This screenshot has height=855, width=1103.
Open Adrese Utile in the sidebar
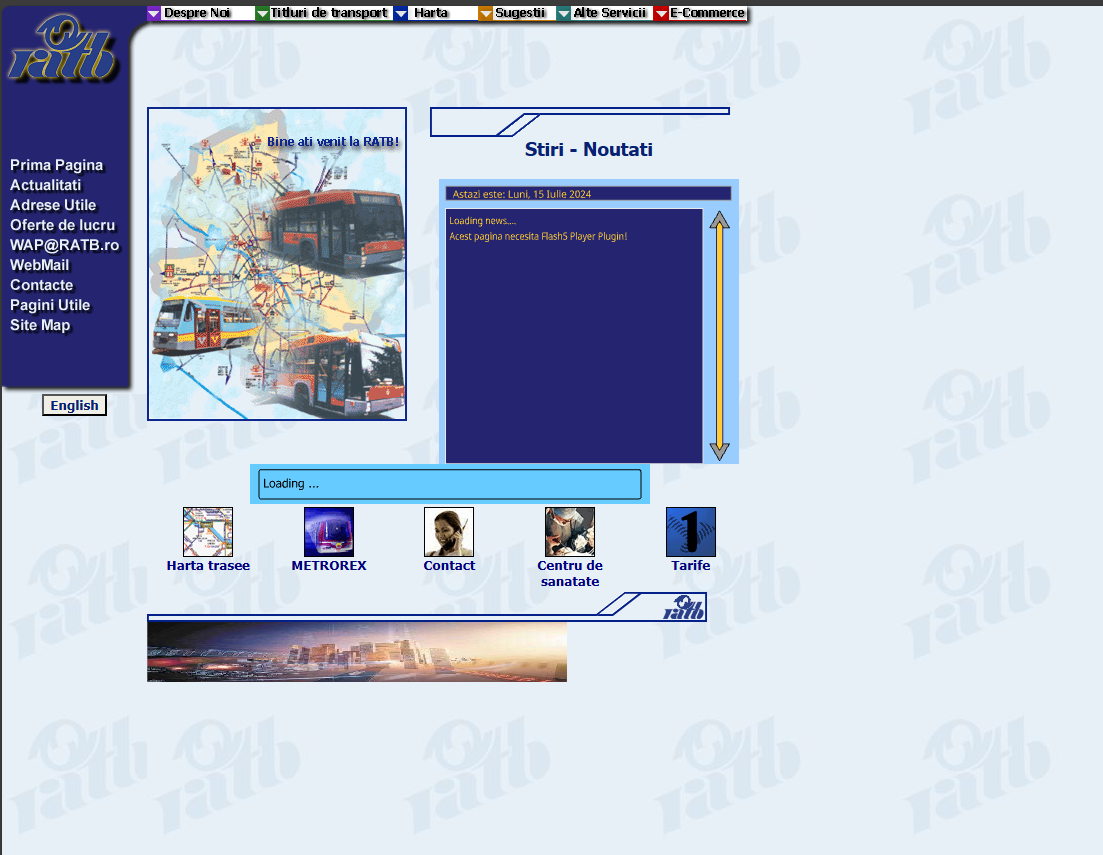coord(53,205)
